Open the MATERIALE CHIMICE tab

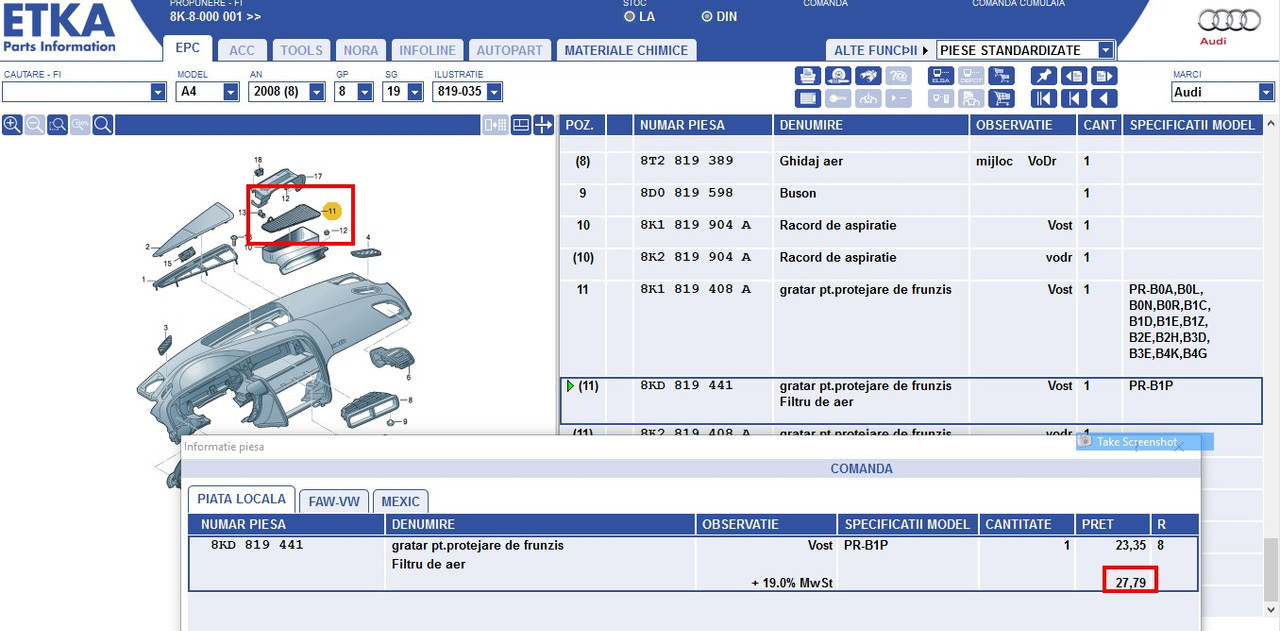coord(626,50)
